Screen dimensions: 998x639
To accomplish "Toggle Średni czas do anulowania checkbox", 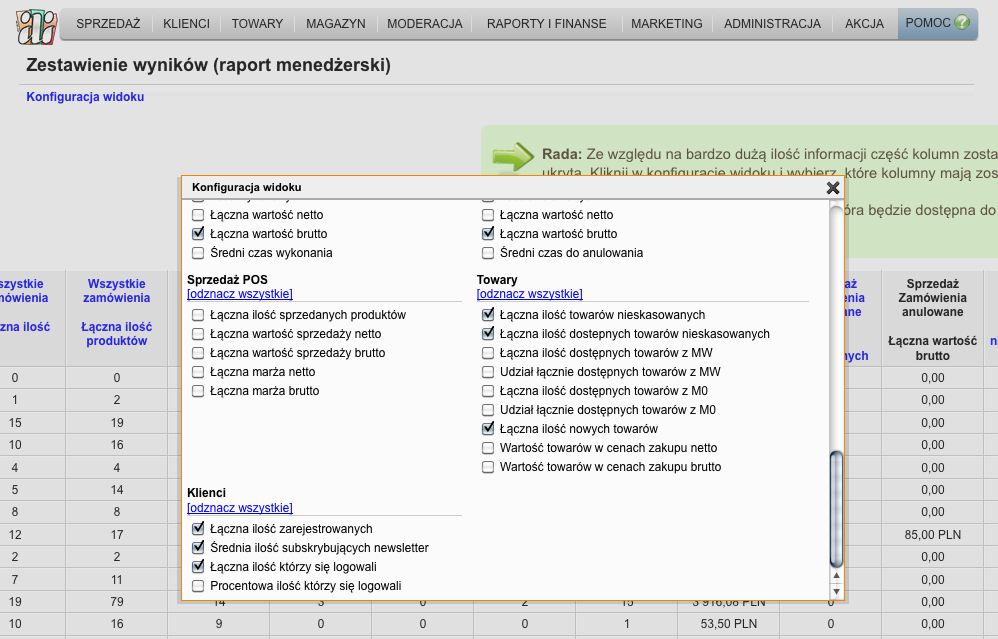I will click(x=488, y=253).
